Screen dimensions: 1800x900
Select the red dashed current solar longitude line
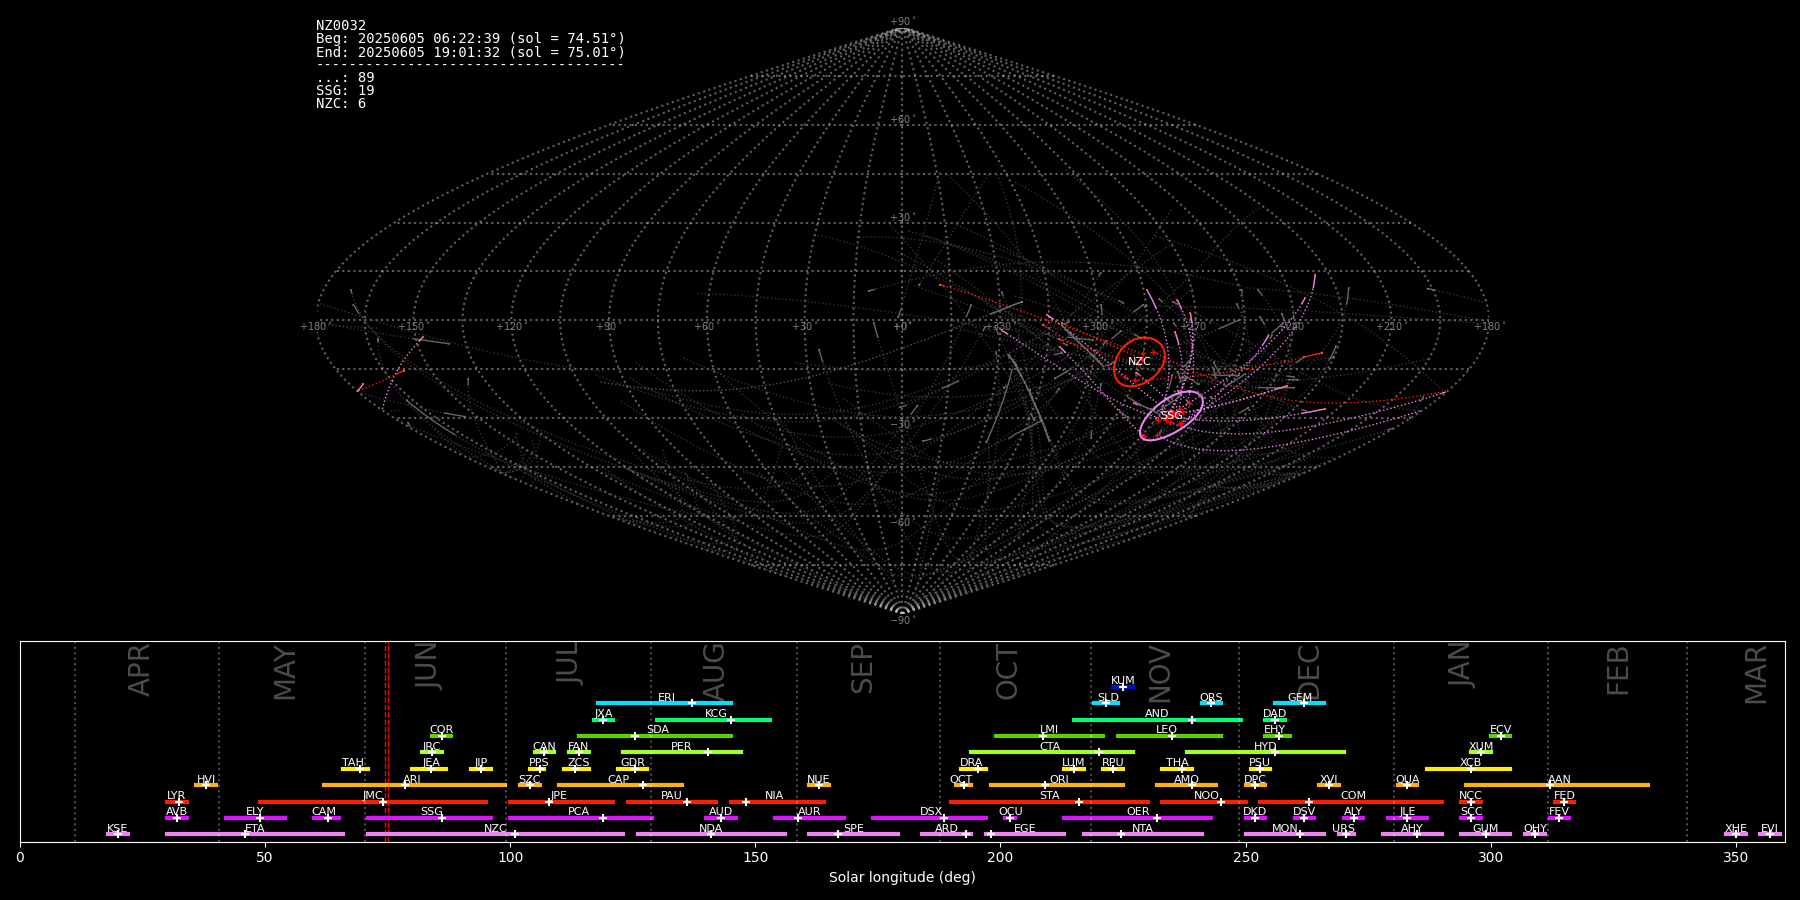click(387, 741)
